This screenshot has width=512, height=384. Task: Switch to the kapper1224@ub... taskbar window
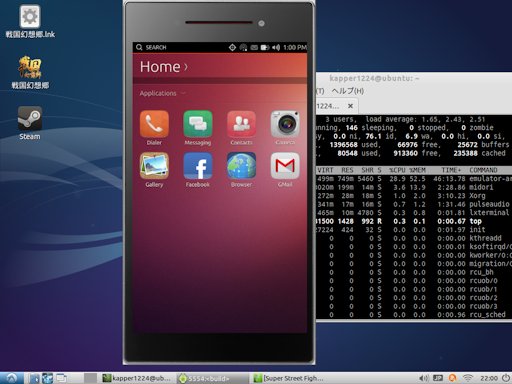tap(137, 378)
